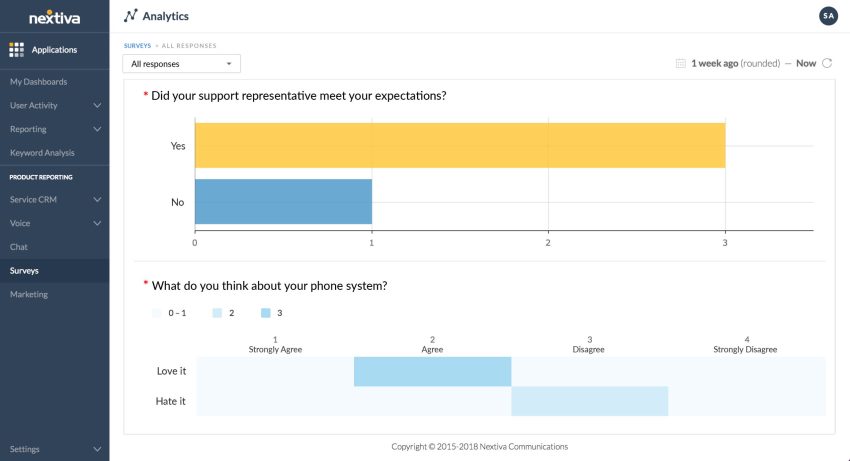
Task: Expand the Voice menu chevron
Action: (97, 223)
